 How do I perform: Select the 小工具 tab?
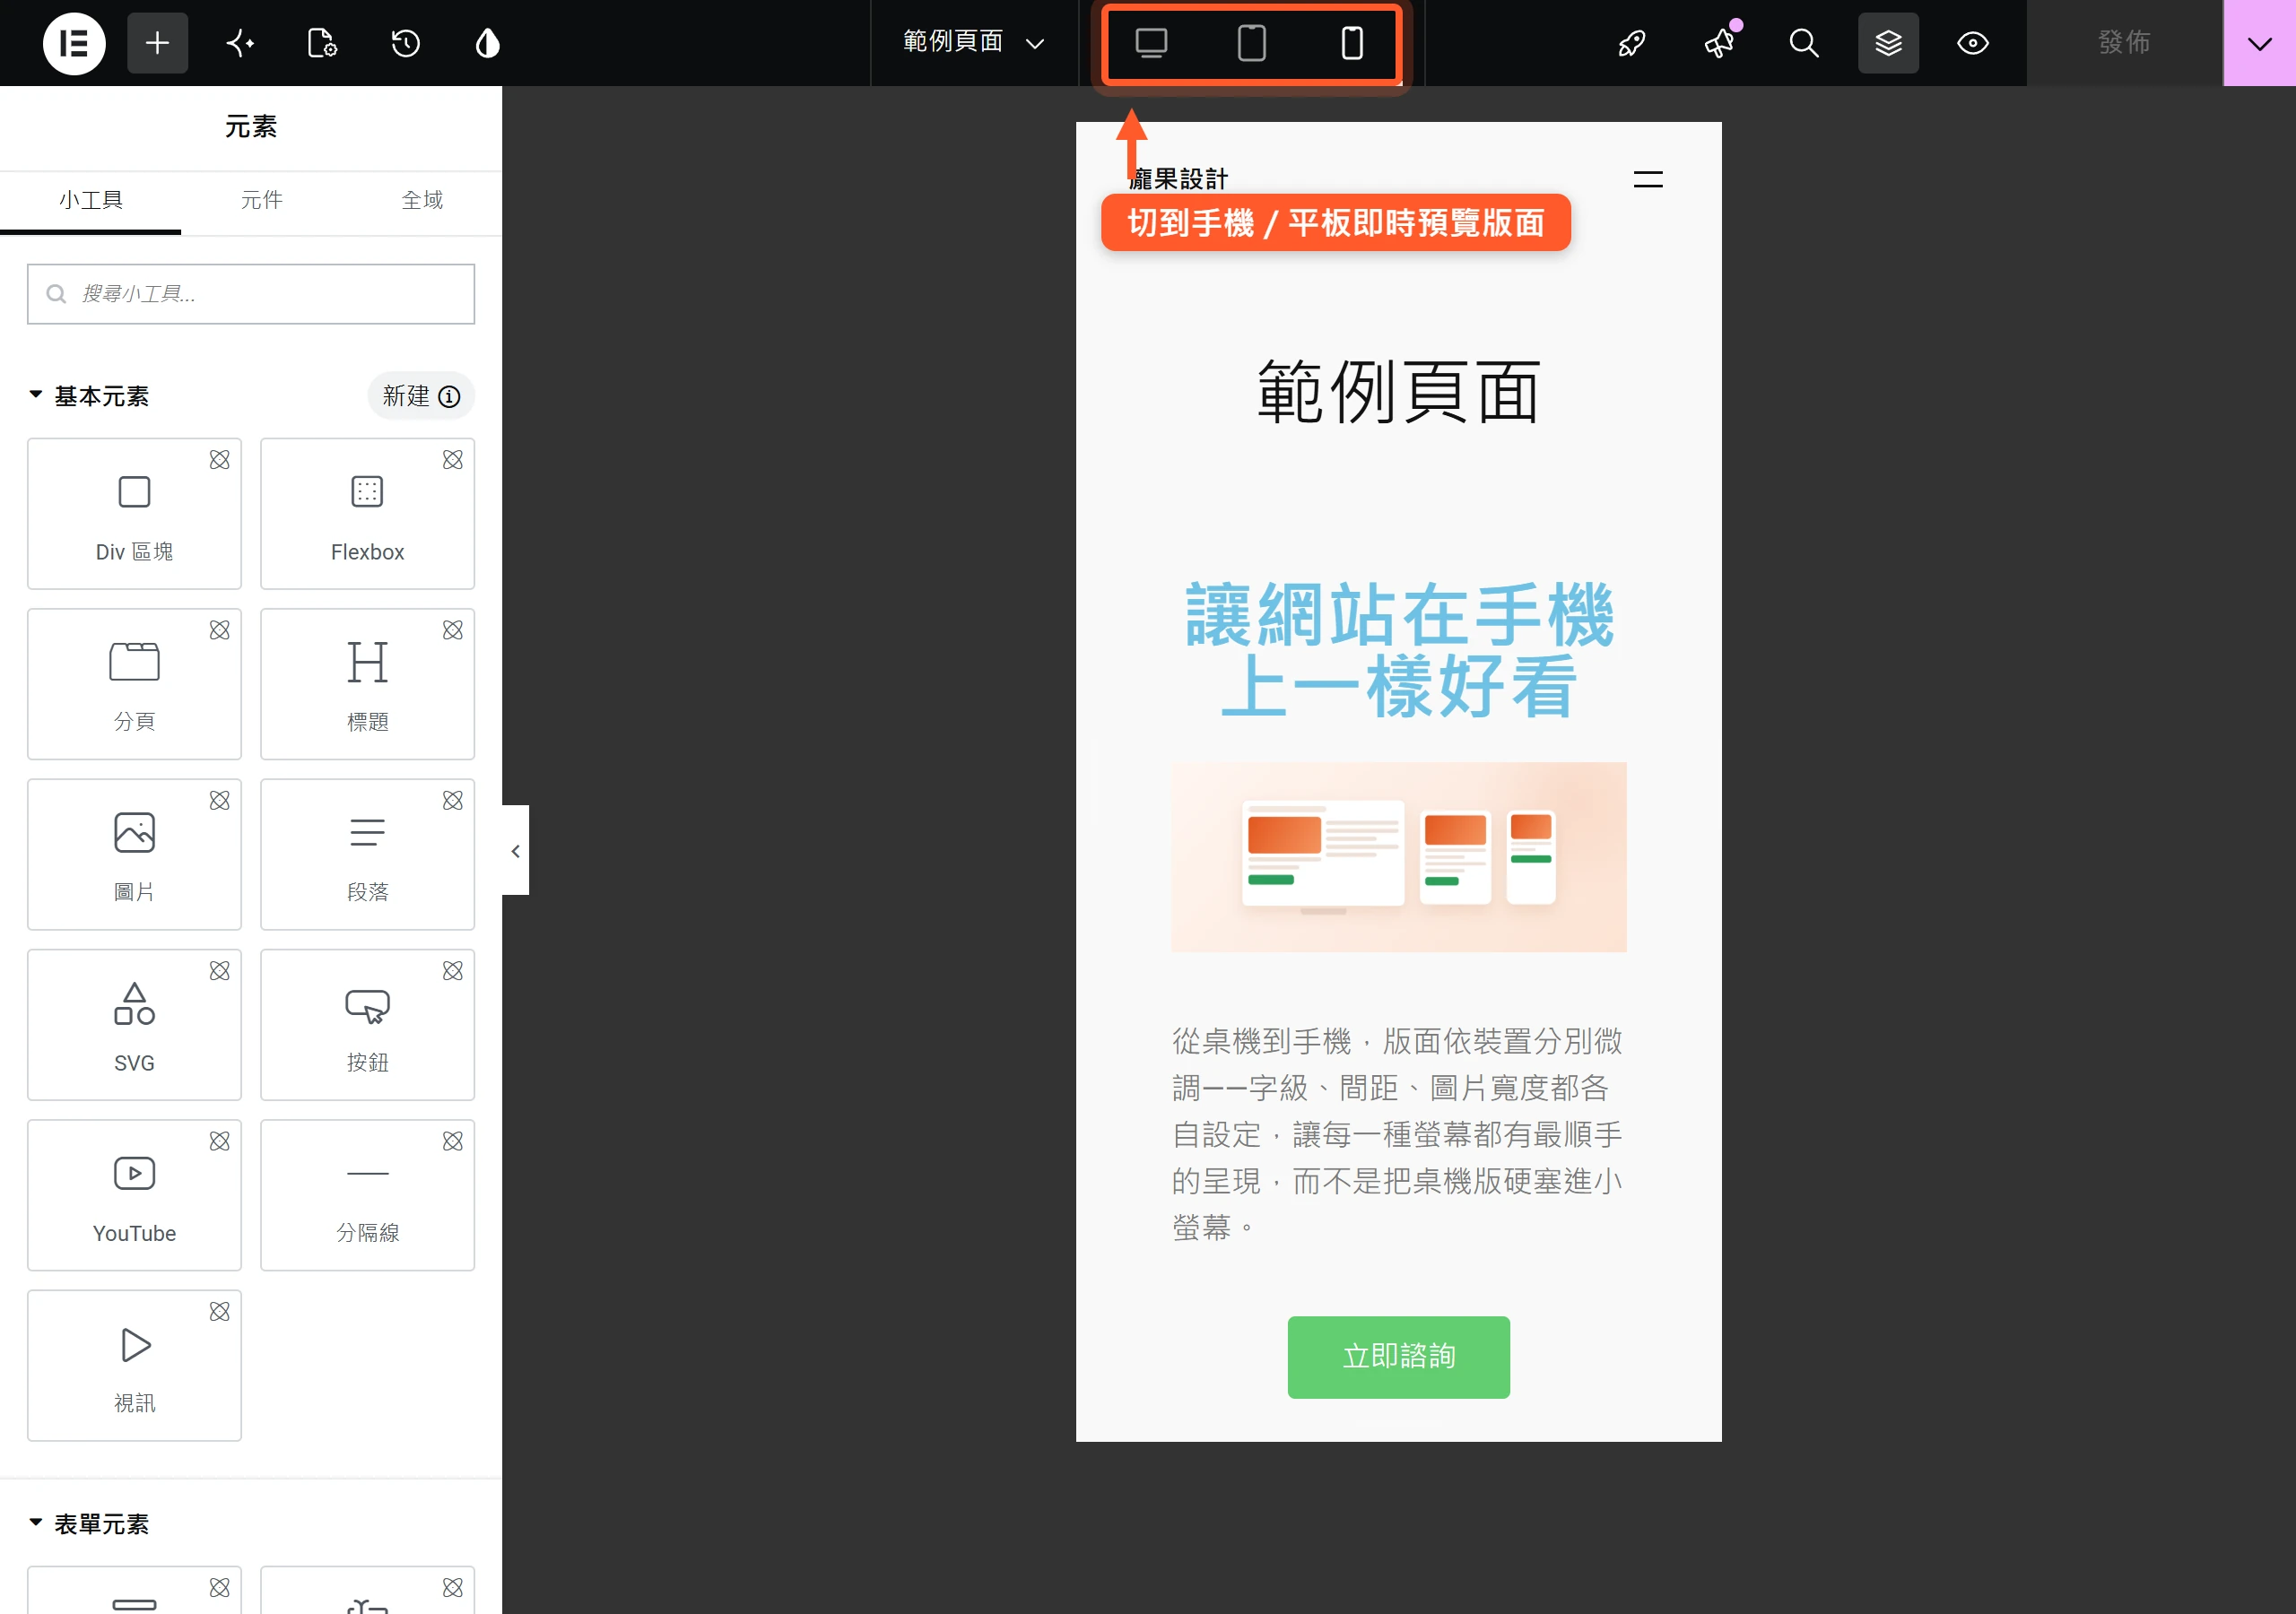tap(91, 201)
